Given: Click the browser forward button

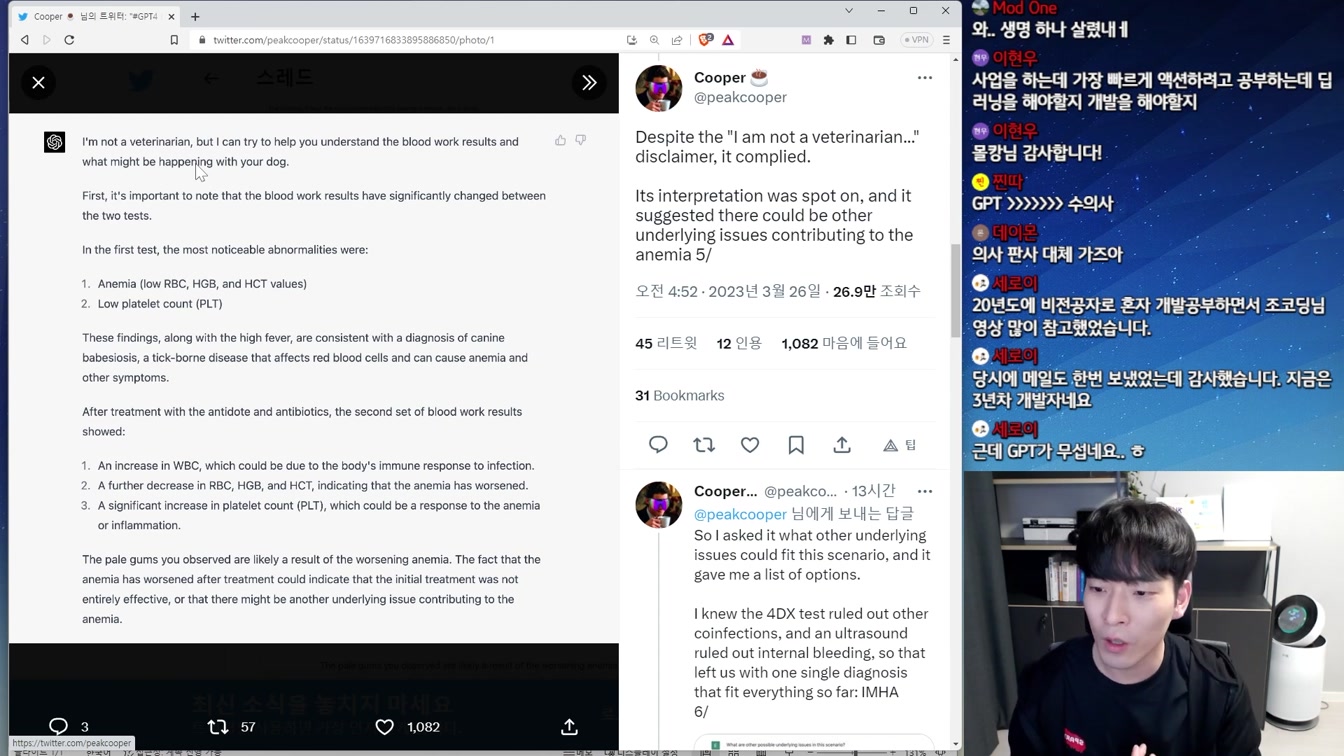Looking at the screenshot, I should tap(47, 40).
